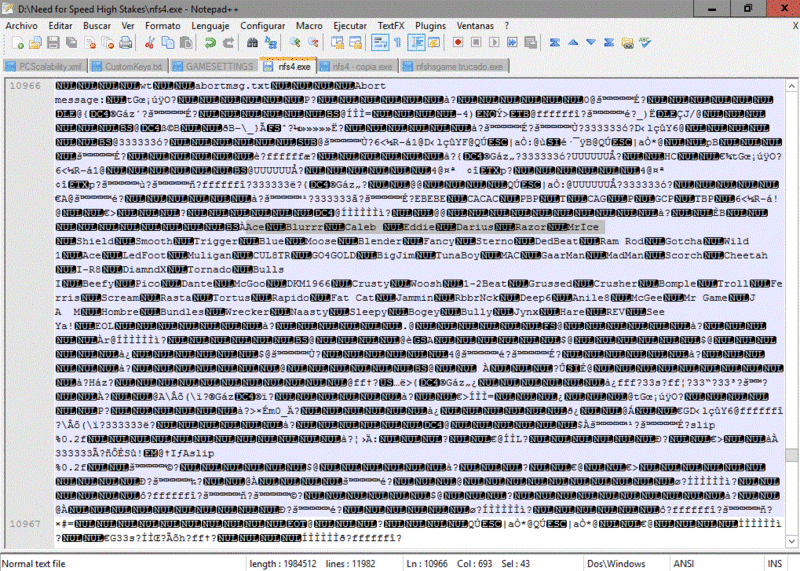Viewport: 800px width, 571px height.
Task: Open the Editar menu
Action: [x=60, y=26]
